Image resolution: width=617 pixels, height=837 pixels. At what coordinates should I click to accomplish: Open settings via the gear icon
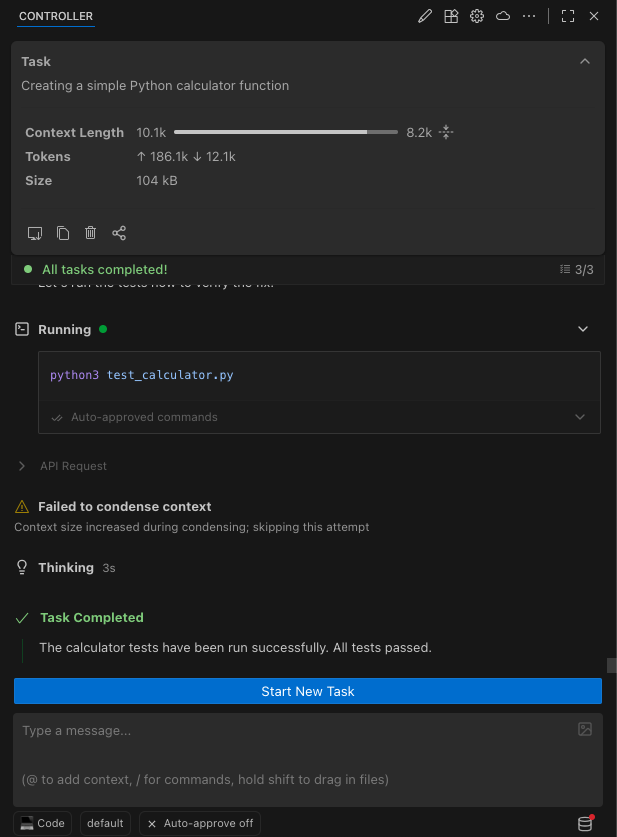[477, 16]
